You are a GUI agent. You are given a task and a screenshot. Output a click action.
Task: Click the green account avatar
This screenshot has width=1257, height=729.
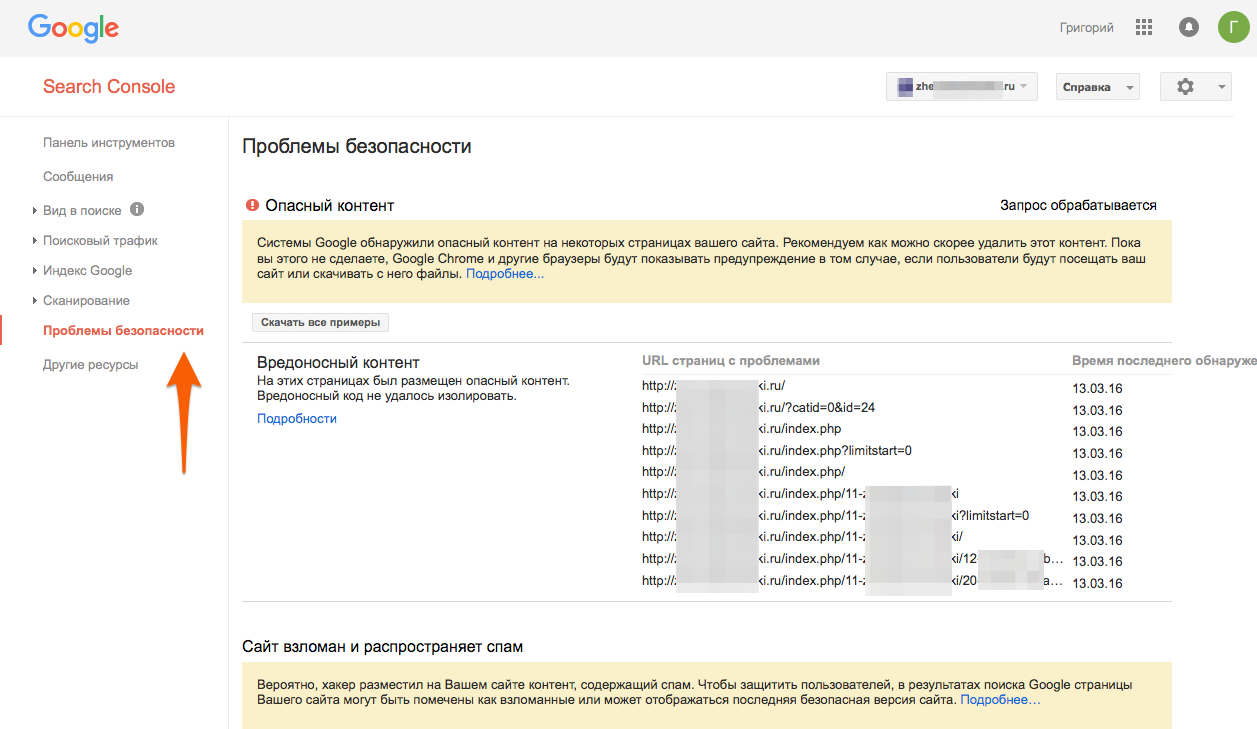click(x=1233, y=28)
